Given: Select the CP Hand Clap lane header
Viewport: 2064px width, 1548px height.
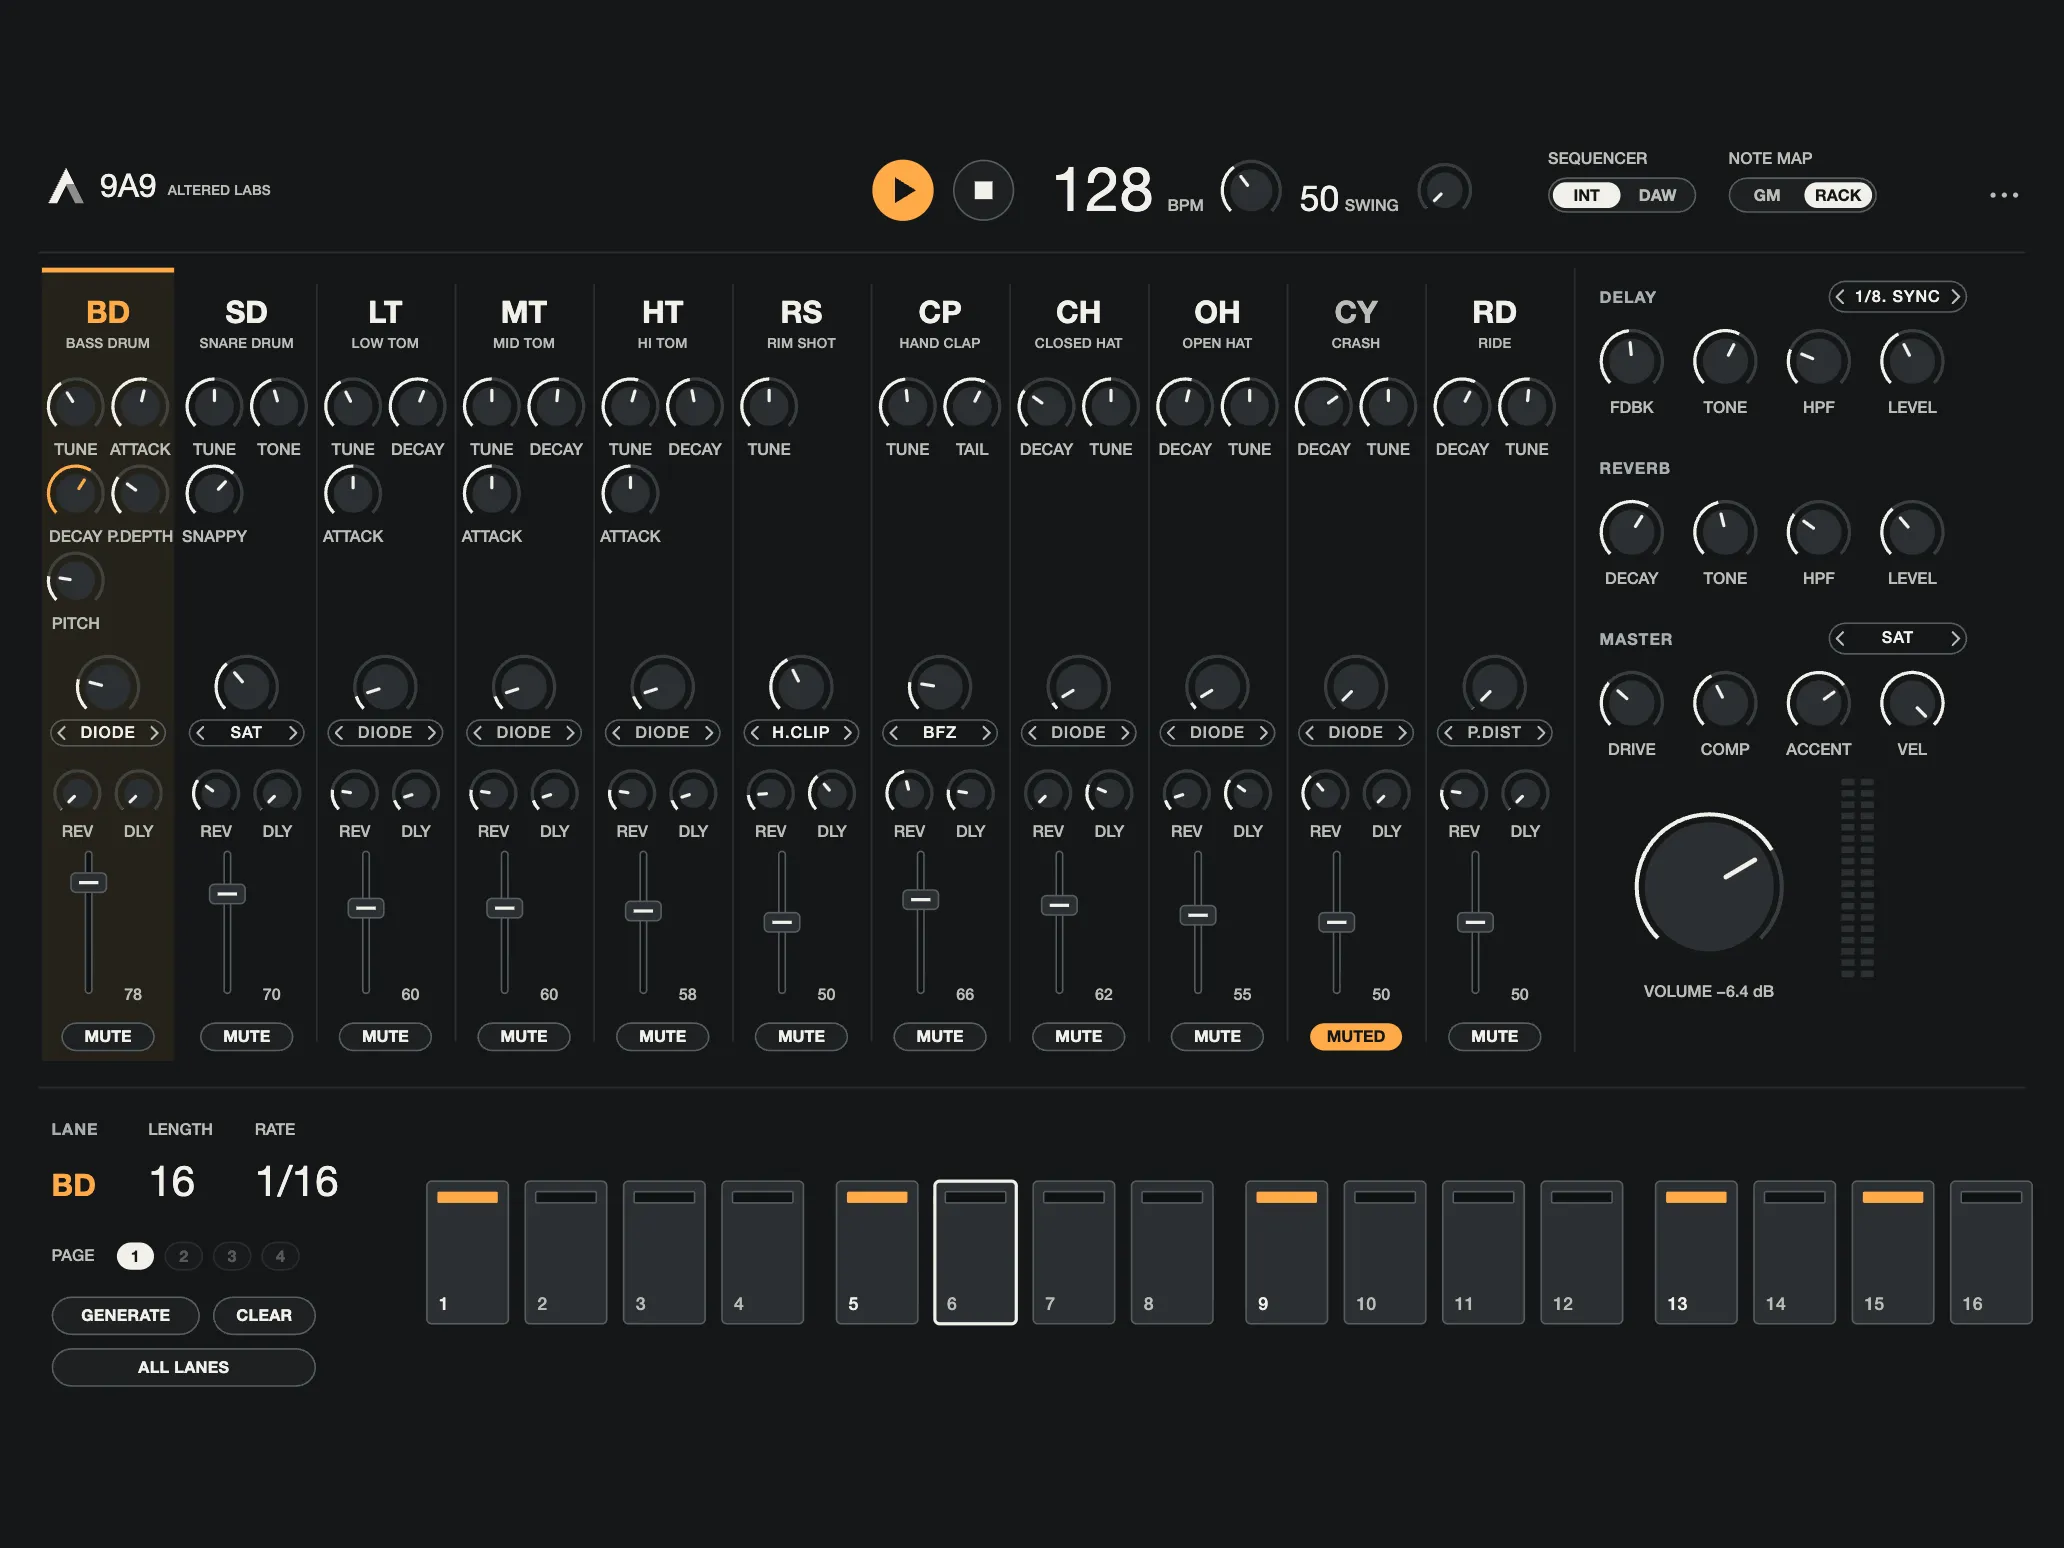Looking at the screenshot, I should tap(939, 323).
